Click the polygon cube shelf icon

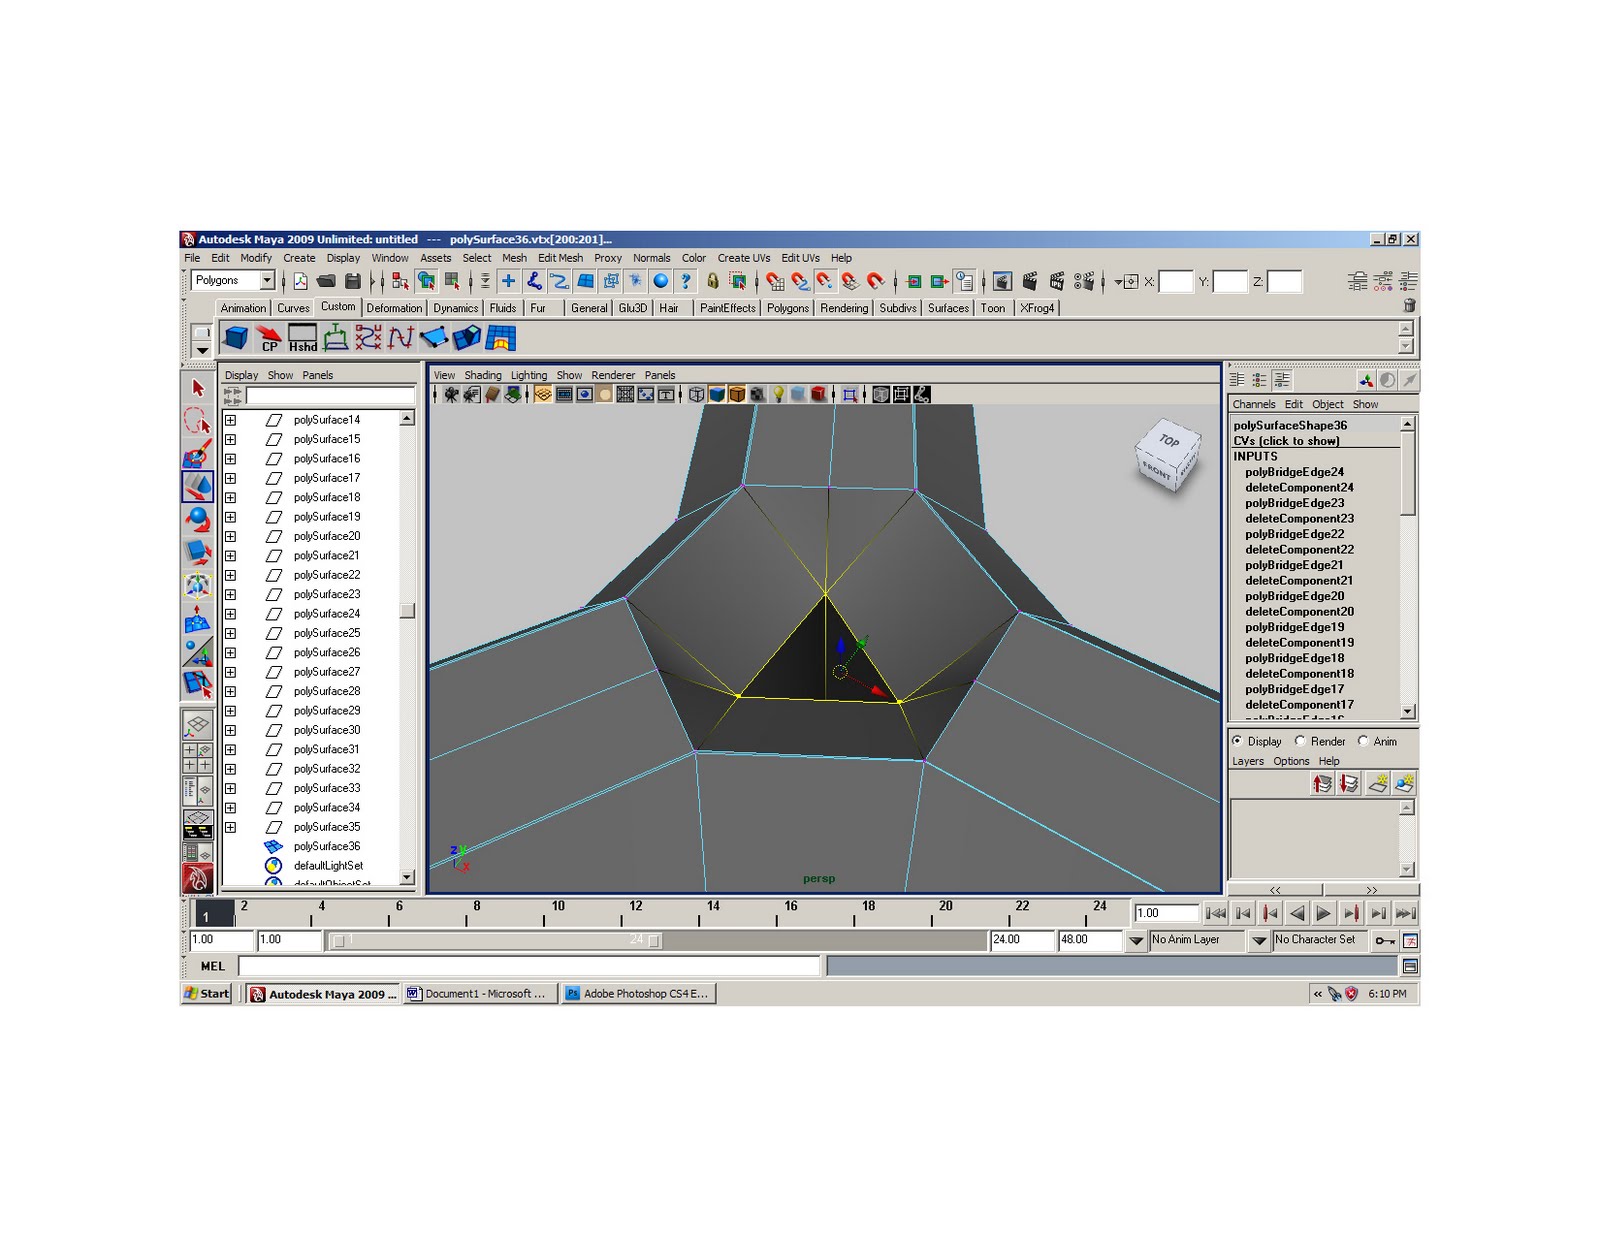point(236,338)
